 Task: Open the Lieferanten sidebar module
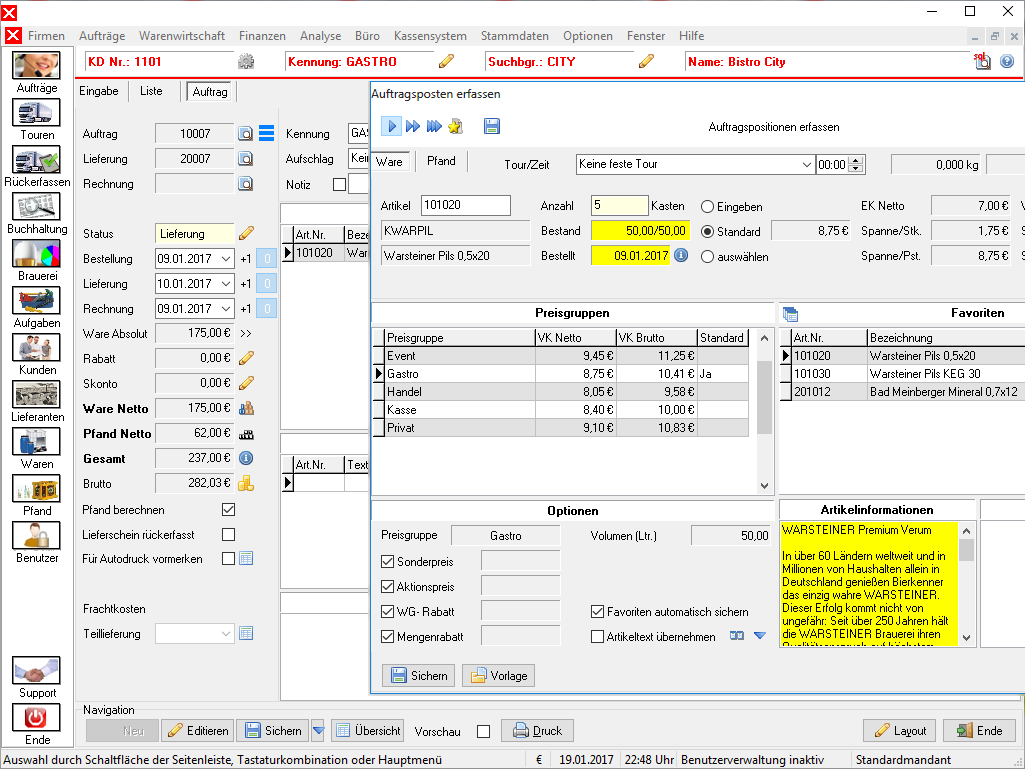pos(37,395)
